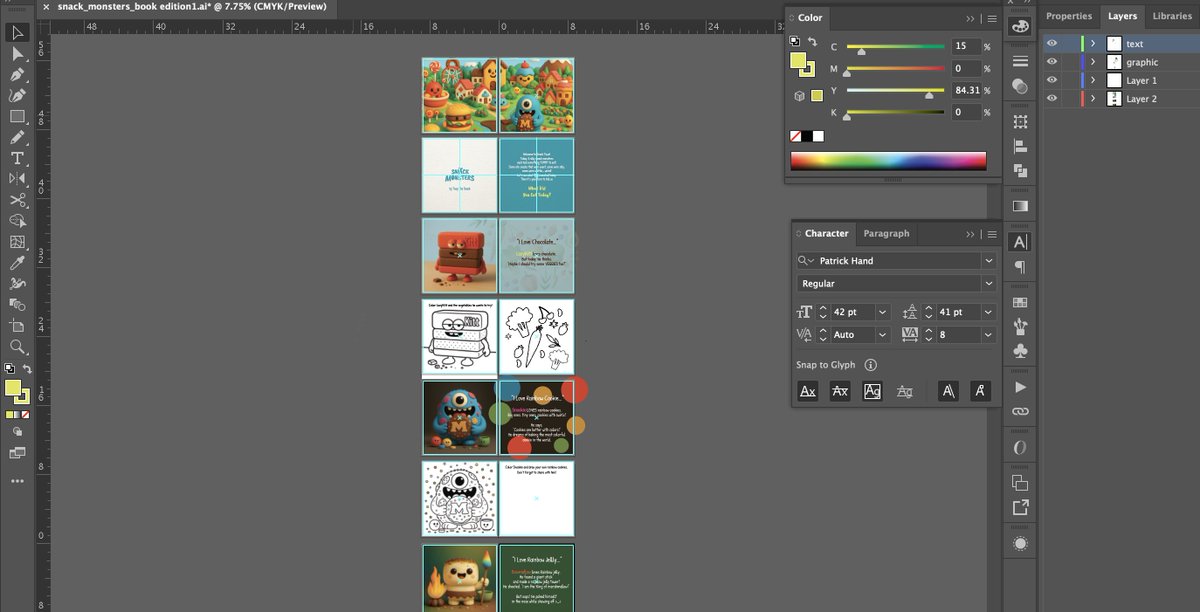1200x612 pixels.
Task: Select the Reflect tool
Action: 17,179
